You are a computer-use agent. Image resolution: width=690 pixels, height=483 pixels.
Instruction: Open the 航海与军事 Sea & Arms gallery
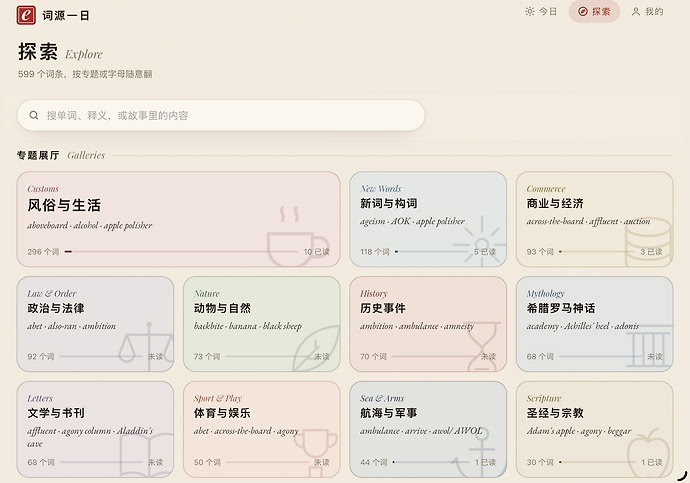coord(428,429)
